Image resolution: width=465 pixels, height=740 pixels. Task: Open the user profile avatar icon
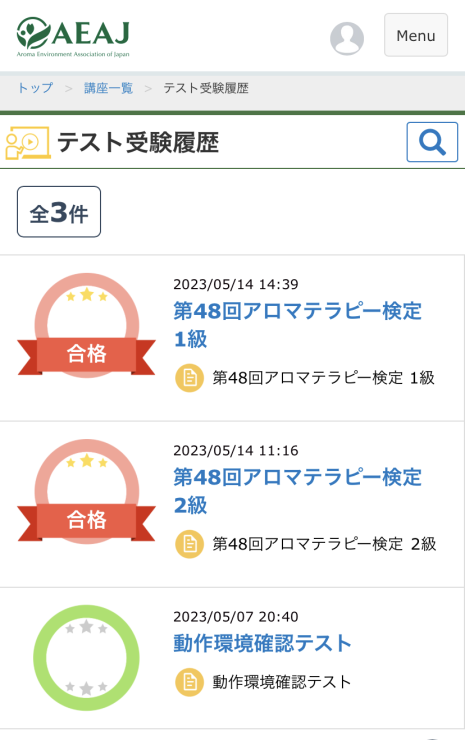[347, 38]
